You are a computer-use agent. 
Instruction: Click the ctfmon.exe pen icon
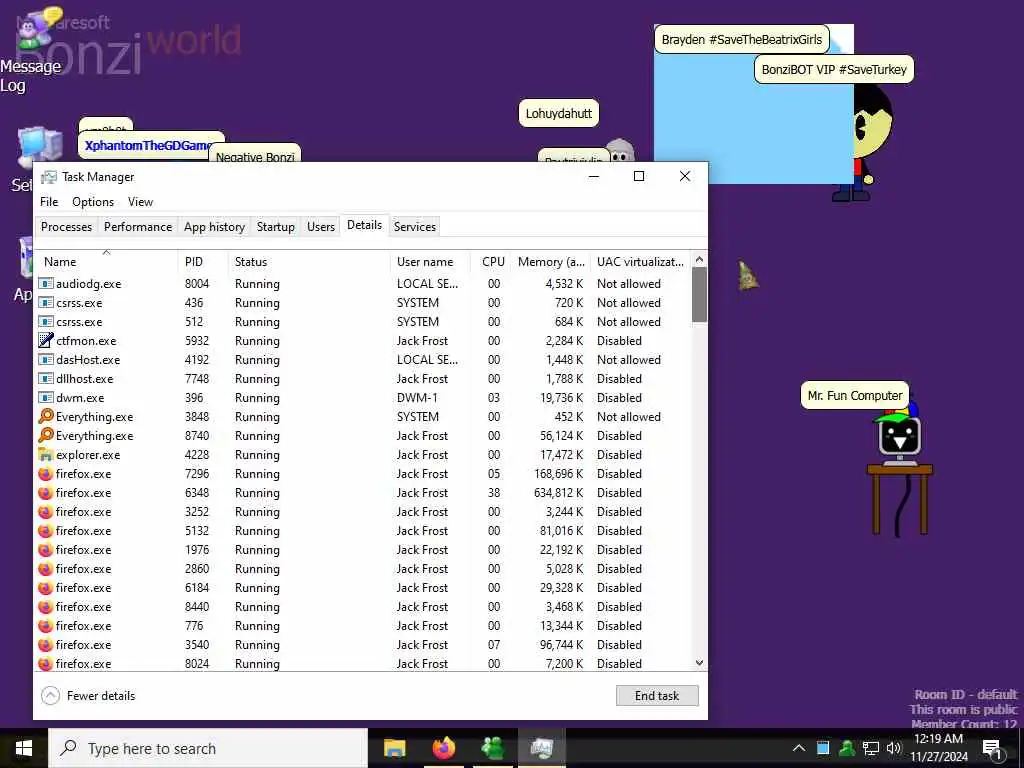[46, 340]
